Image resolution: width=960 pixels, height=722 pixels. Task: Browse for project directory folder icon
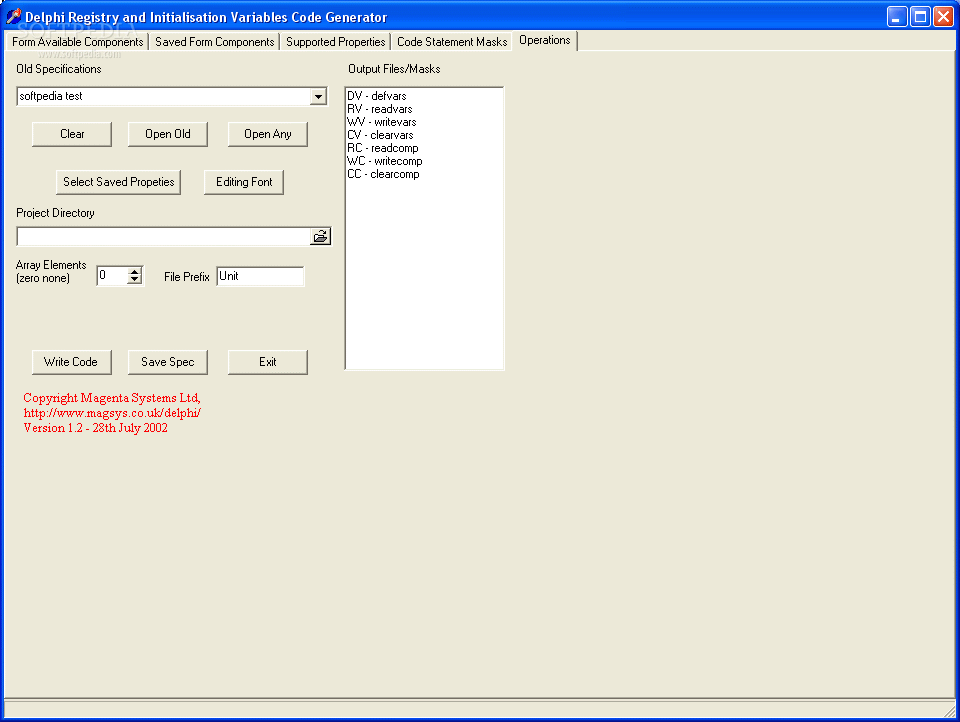pyautogui.click(x=320, y=236)
